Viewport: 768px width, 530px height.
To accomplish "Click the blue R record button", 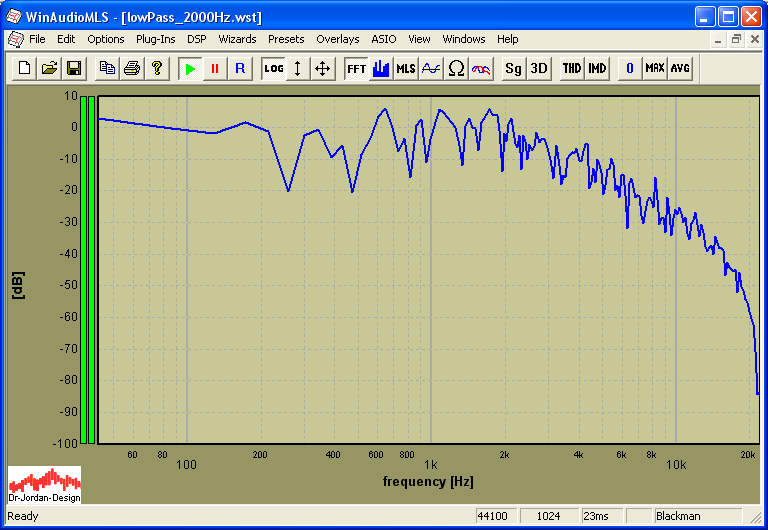I will point(239,68).
